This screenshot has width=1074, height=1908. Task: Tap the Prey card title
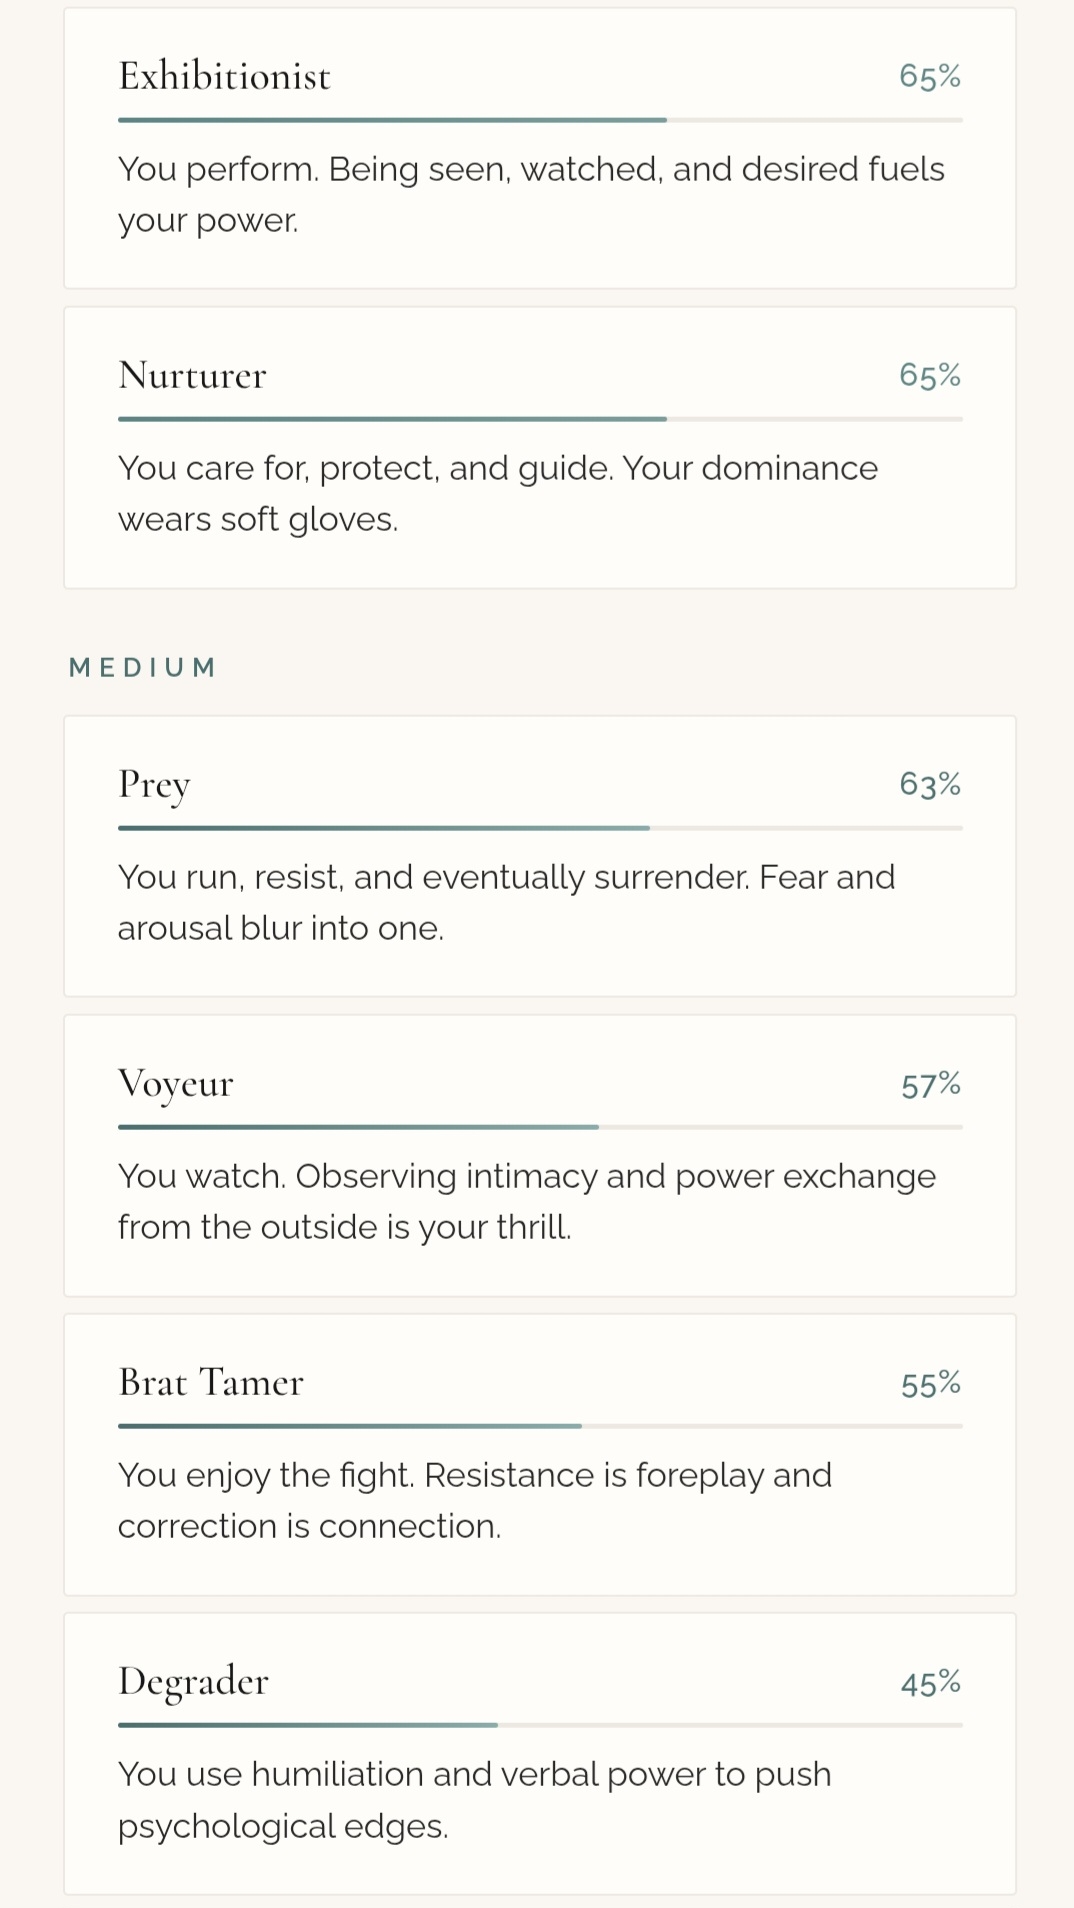click(154, 785)
